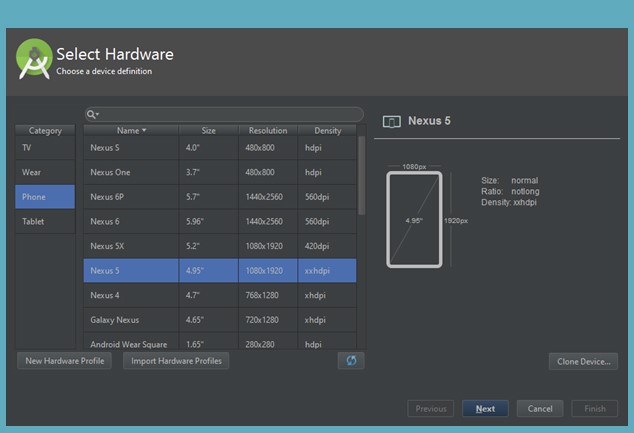Image resolution: width=634 pixels, height=433 pixels.
Task: Click the 'Density: xxhdpi' detail text
Action: click(509, 202)
